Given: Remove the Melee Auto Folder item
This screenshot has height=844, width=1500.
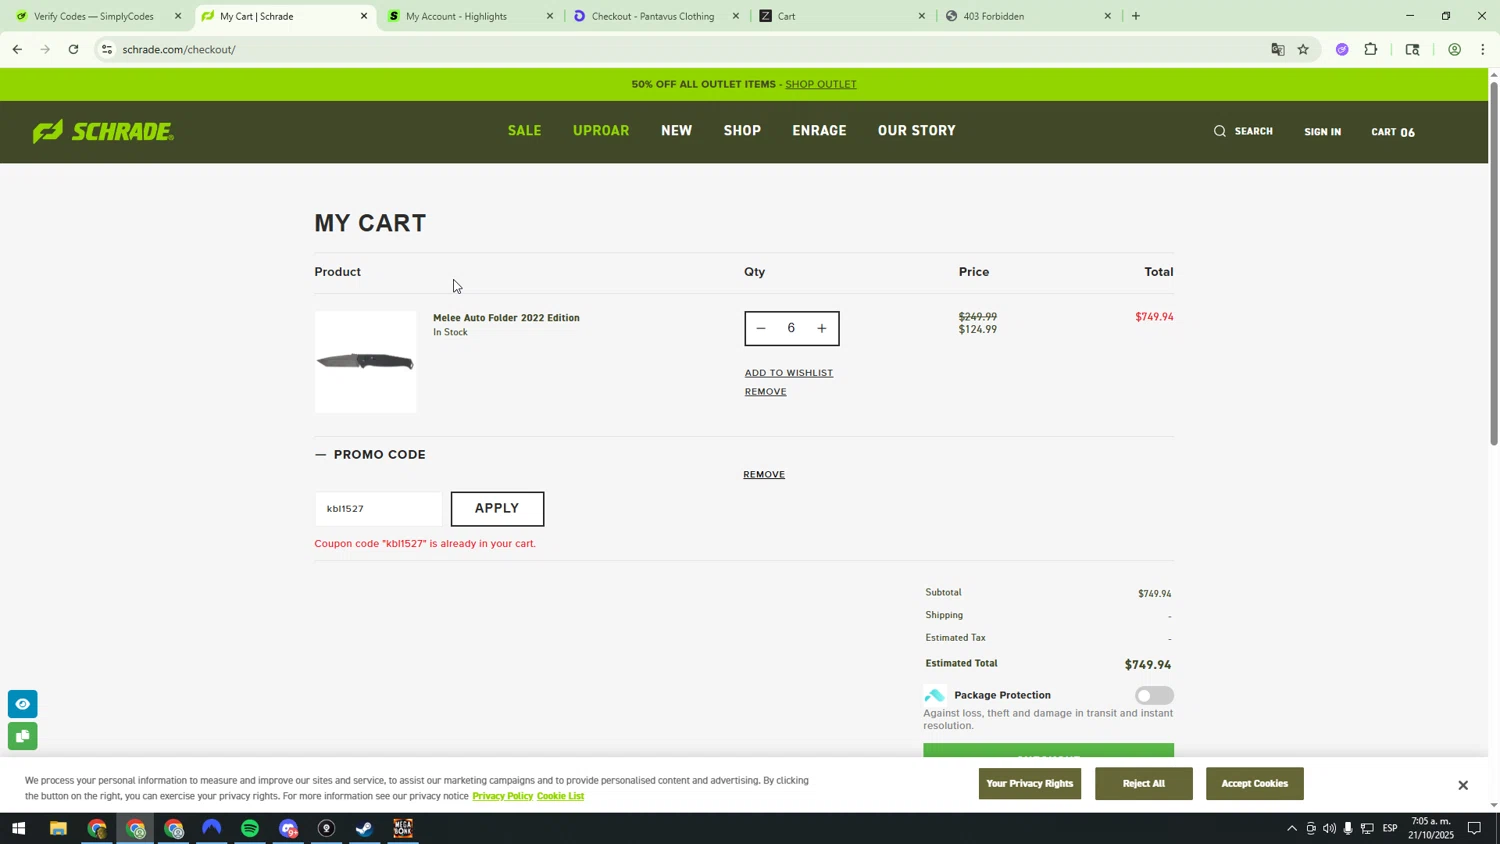Looking at the screenshot, I should coord(765,392).
